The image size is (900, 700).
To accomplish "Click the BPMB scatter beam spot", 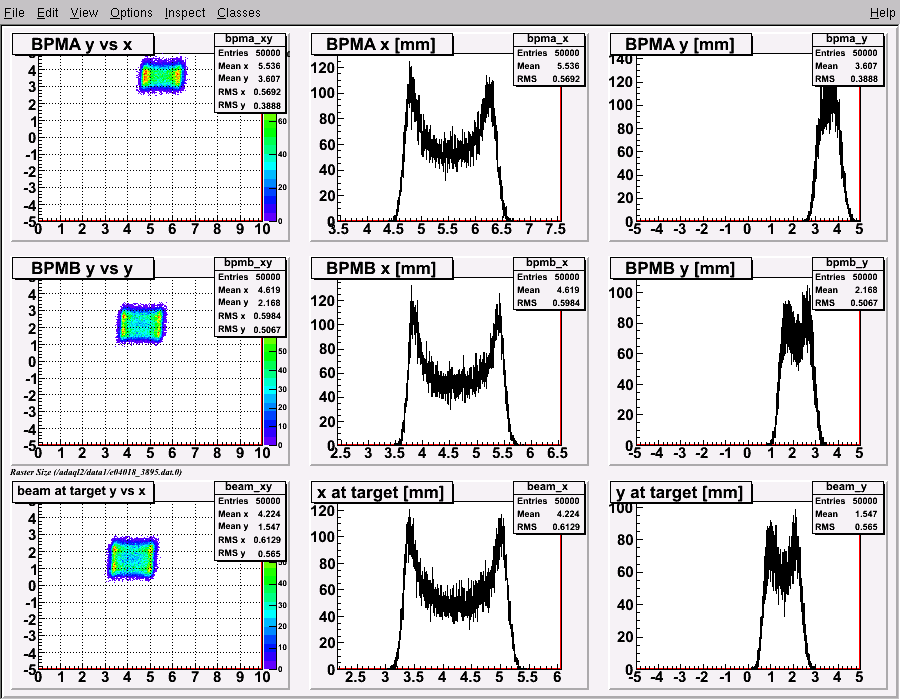I will coord(141,324).
